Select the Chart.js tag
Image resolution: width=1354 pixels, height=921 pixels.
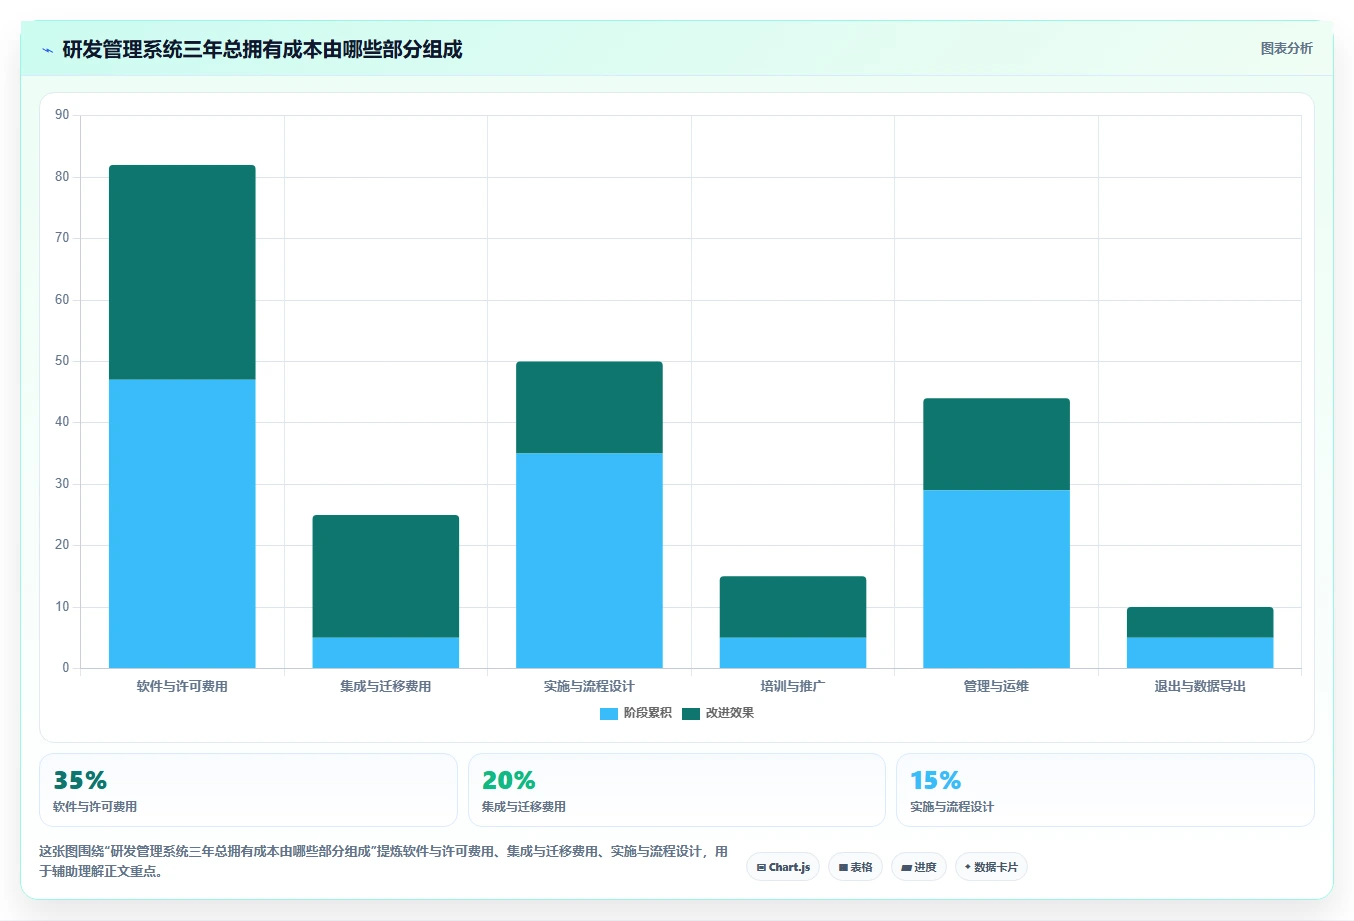coord(783,867)
